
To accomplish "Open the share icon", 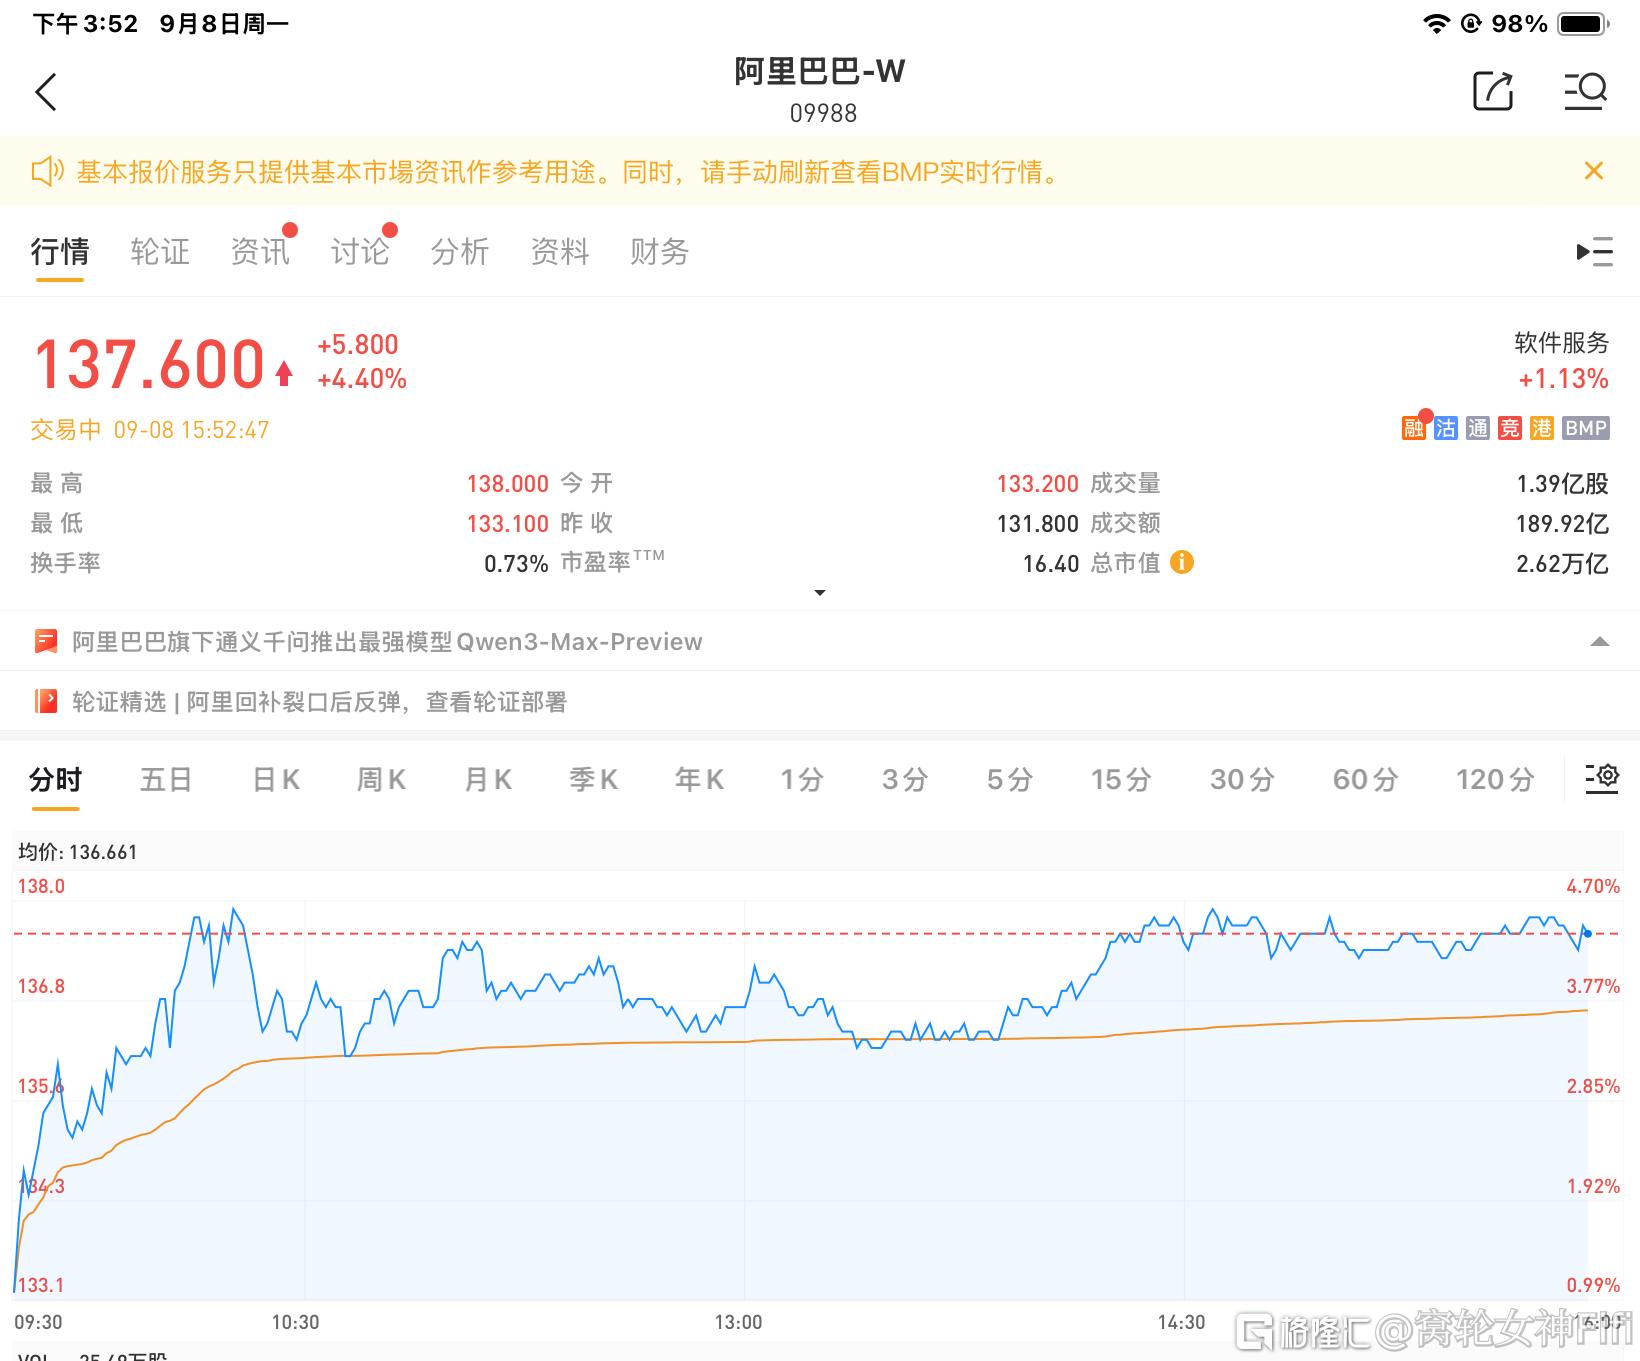I will (x=1493, y=91).
